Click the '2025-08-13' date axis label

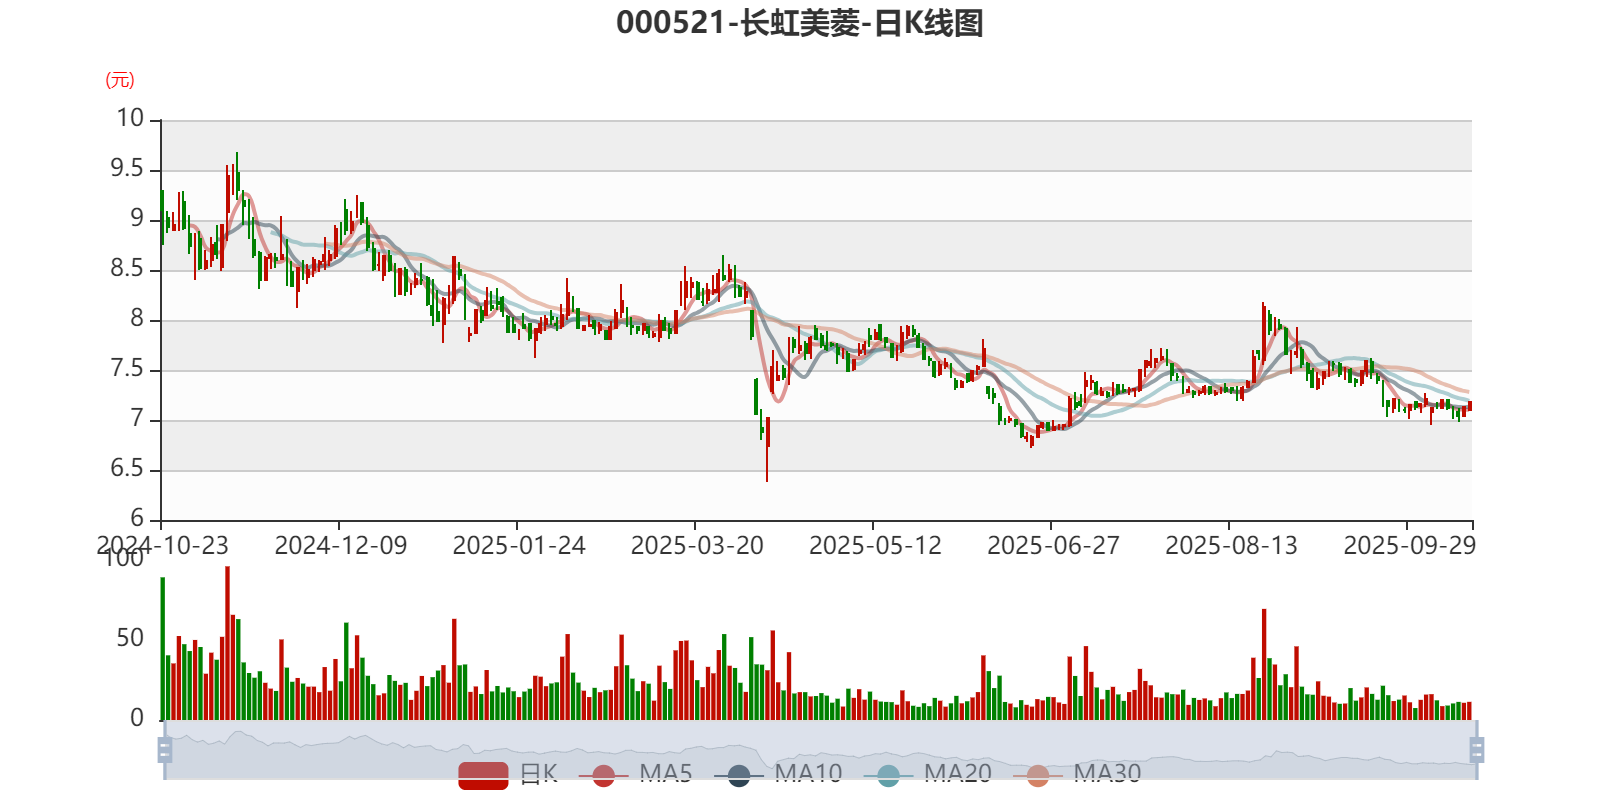click(x=1231, y=545)
